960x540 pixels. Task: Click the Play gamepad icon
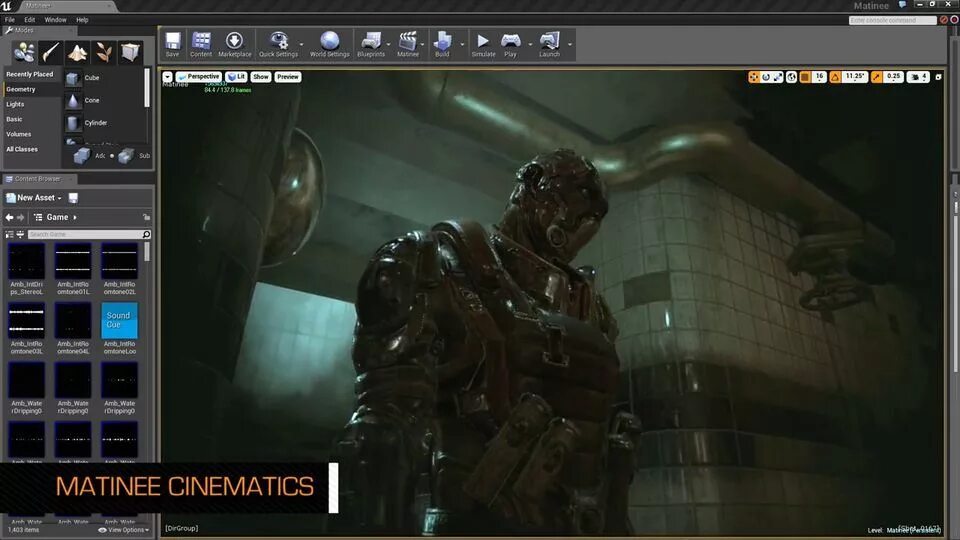tap(511, 41)
